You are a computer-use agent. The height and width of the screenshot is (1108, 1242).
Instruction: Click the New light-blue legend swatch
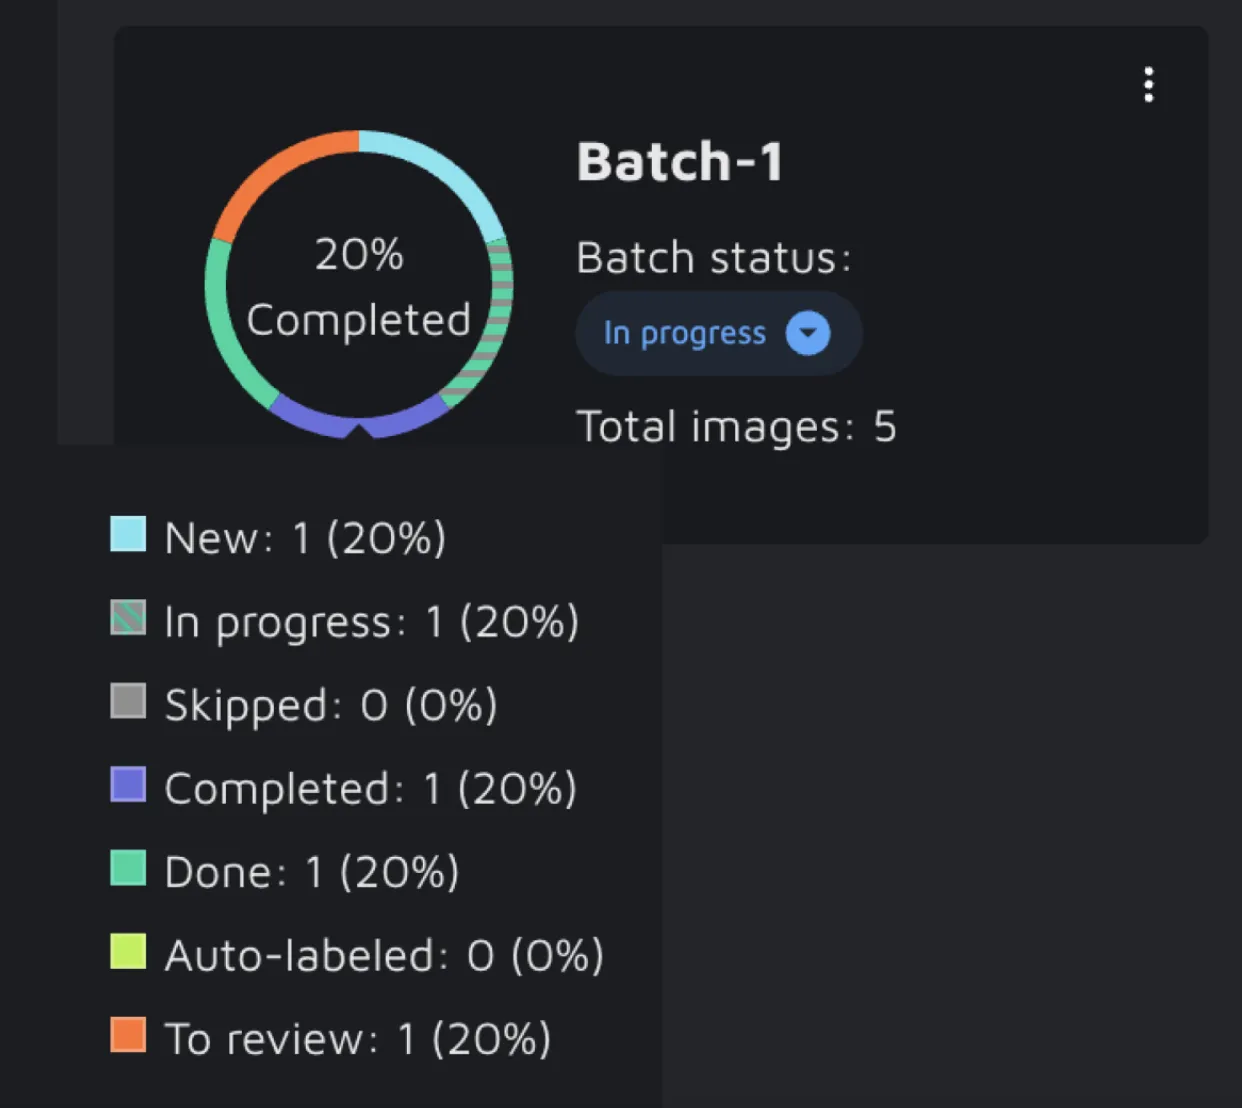coord(128,534)
